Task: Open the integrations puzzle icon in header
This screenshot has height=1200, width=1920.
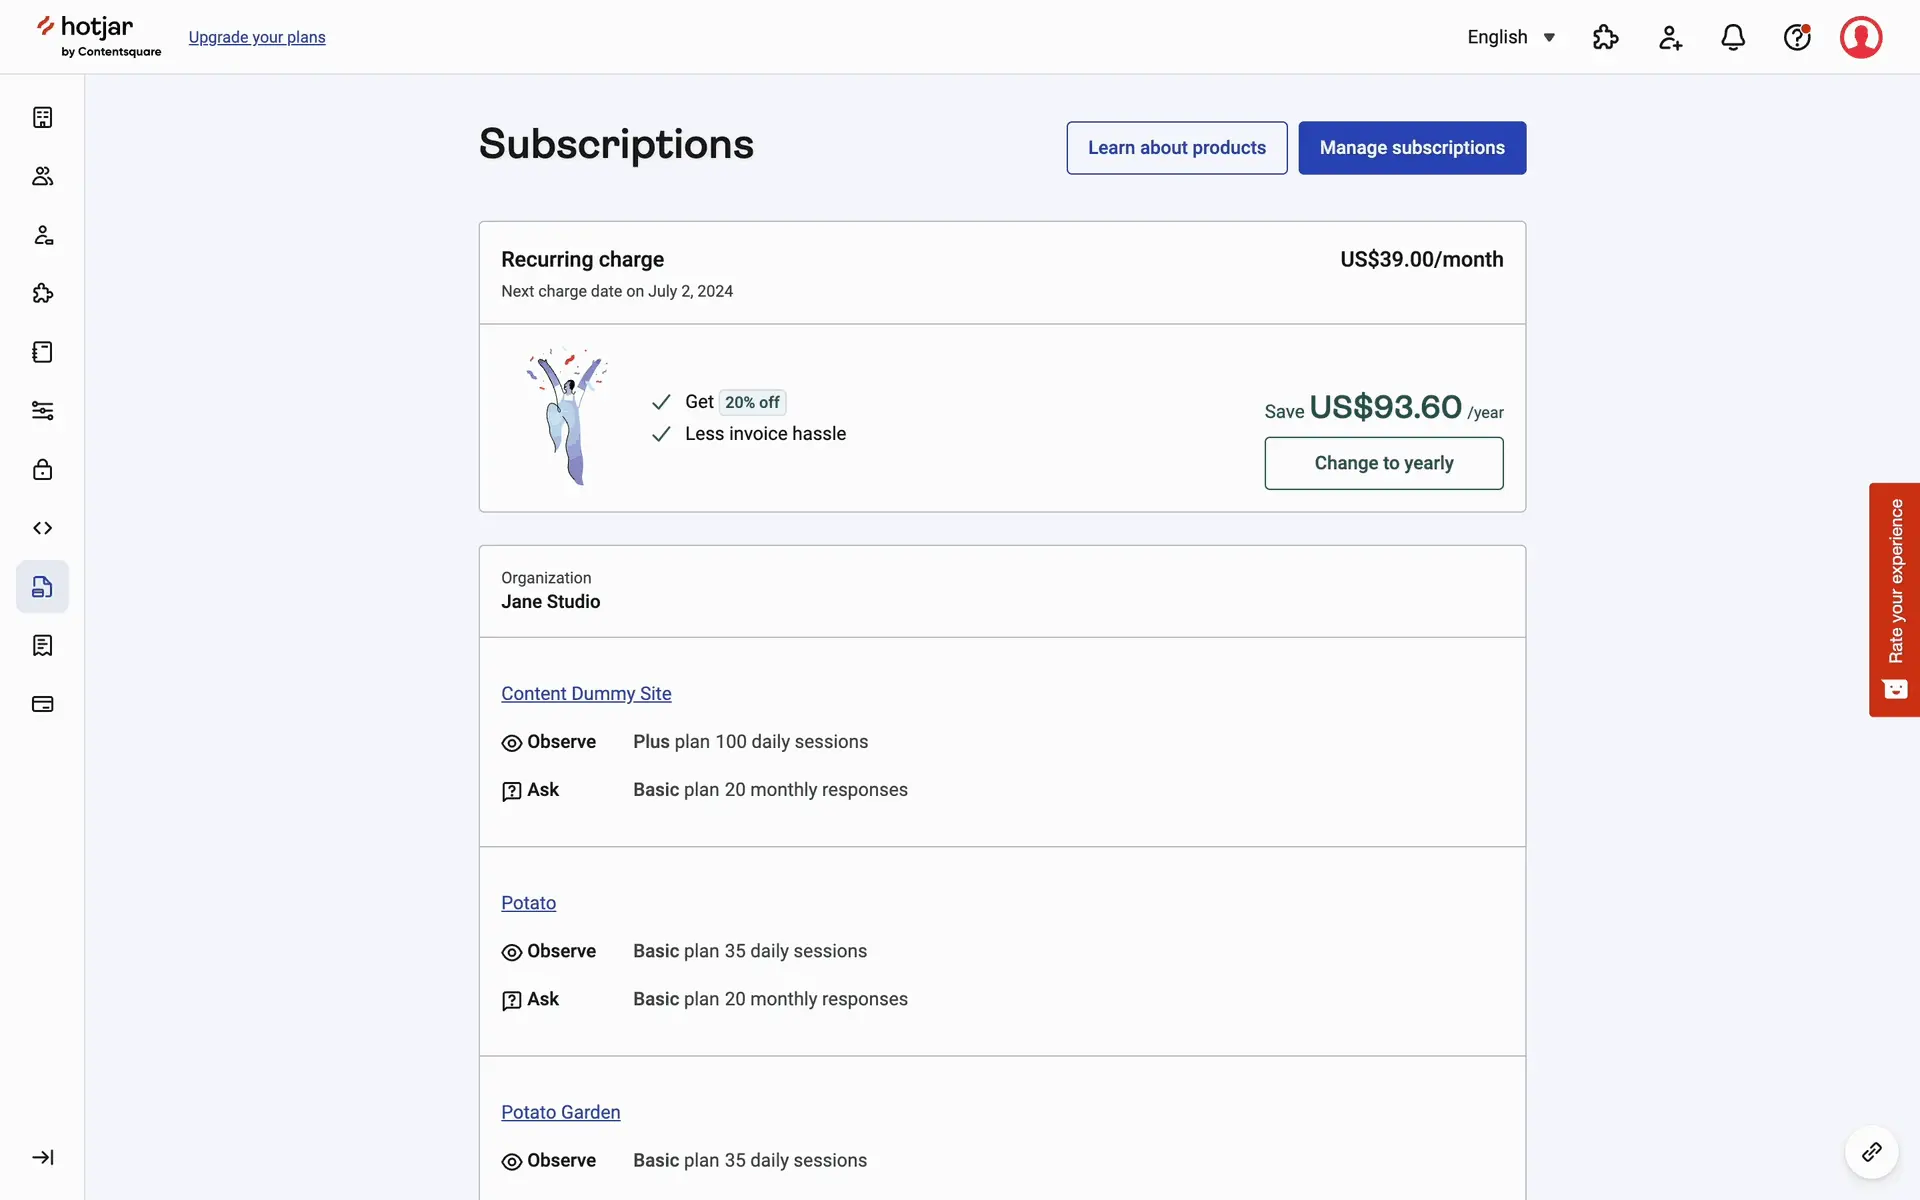Action: 1605,37
